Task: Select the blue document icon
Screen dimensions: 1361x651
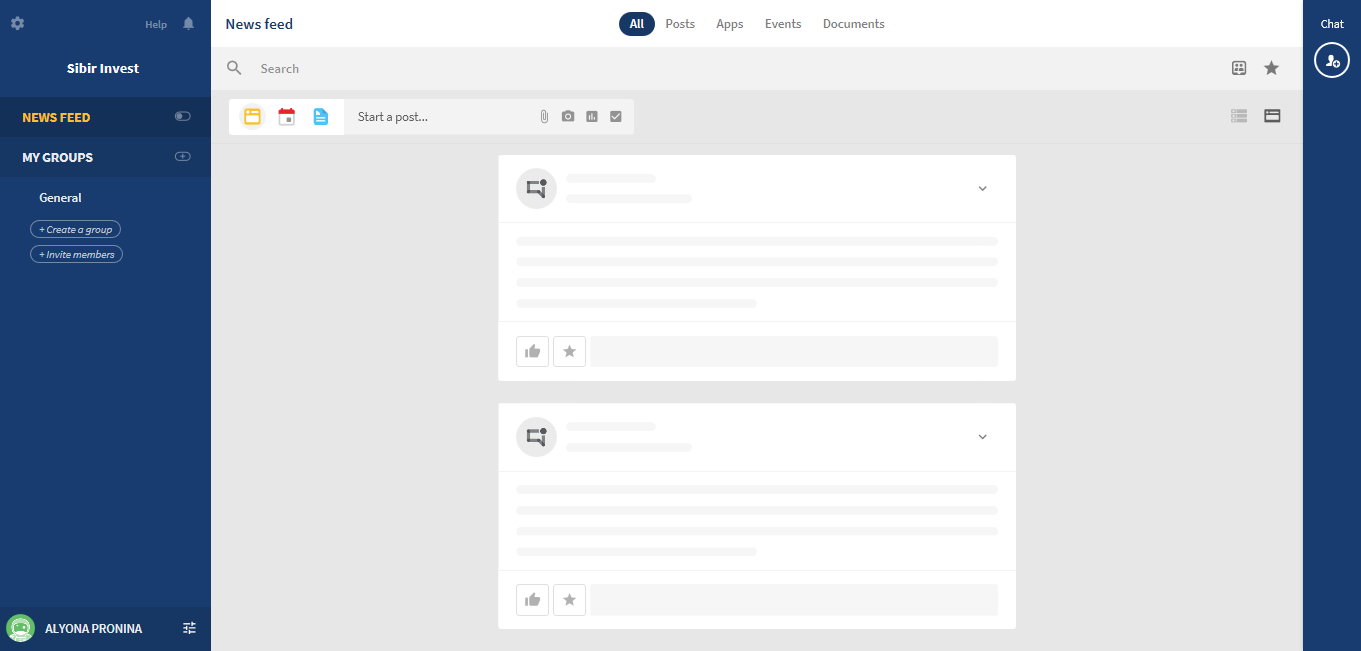Action: (x=320, y=117)
